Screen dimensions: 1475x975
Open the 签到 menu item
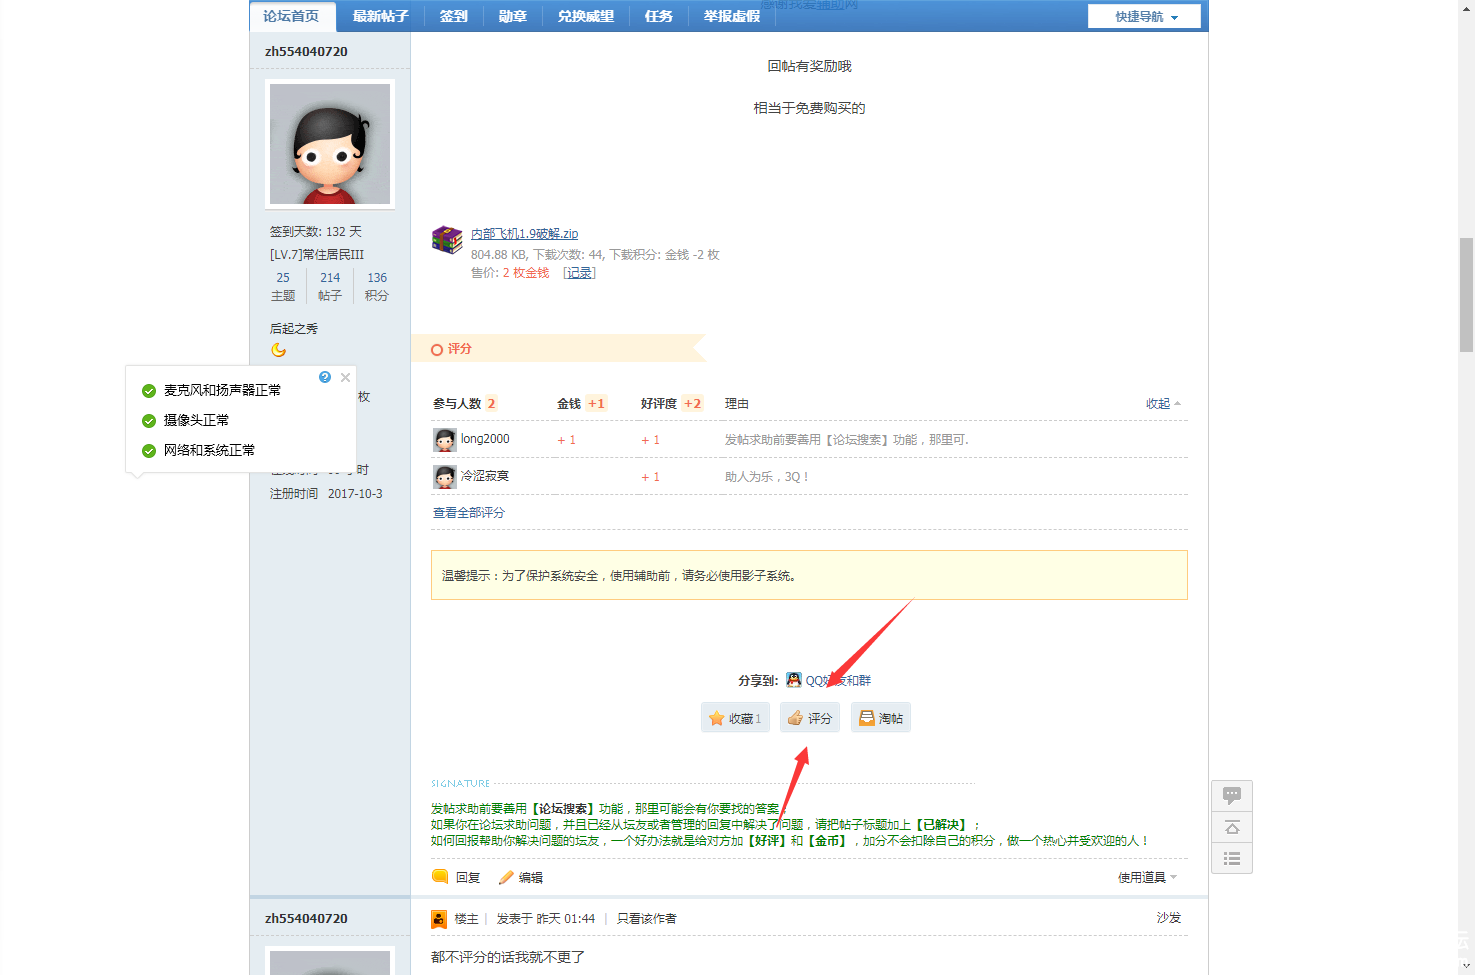tap(453, 16)
